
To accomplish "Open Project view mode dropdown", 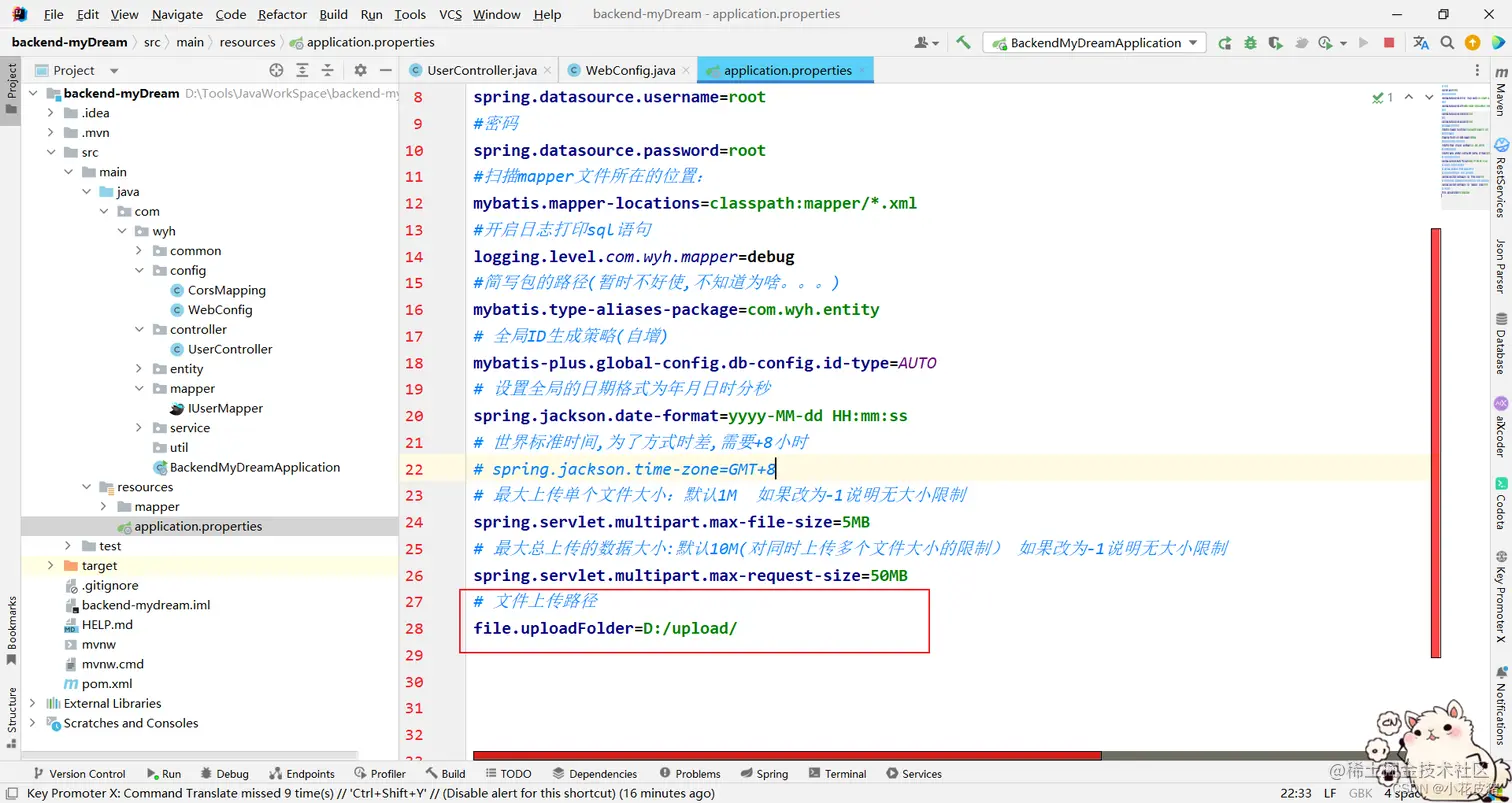I will tap(113, 70).
